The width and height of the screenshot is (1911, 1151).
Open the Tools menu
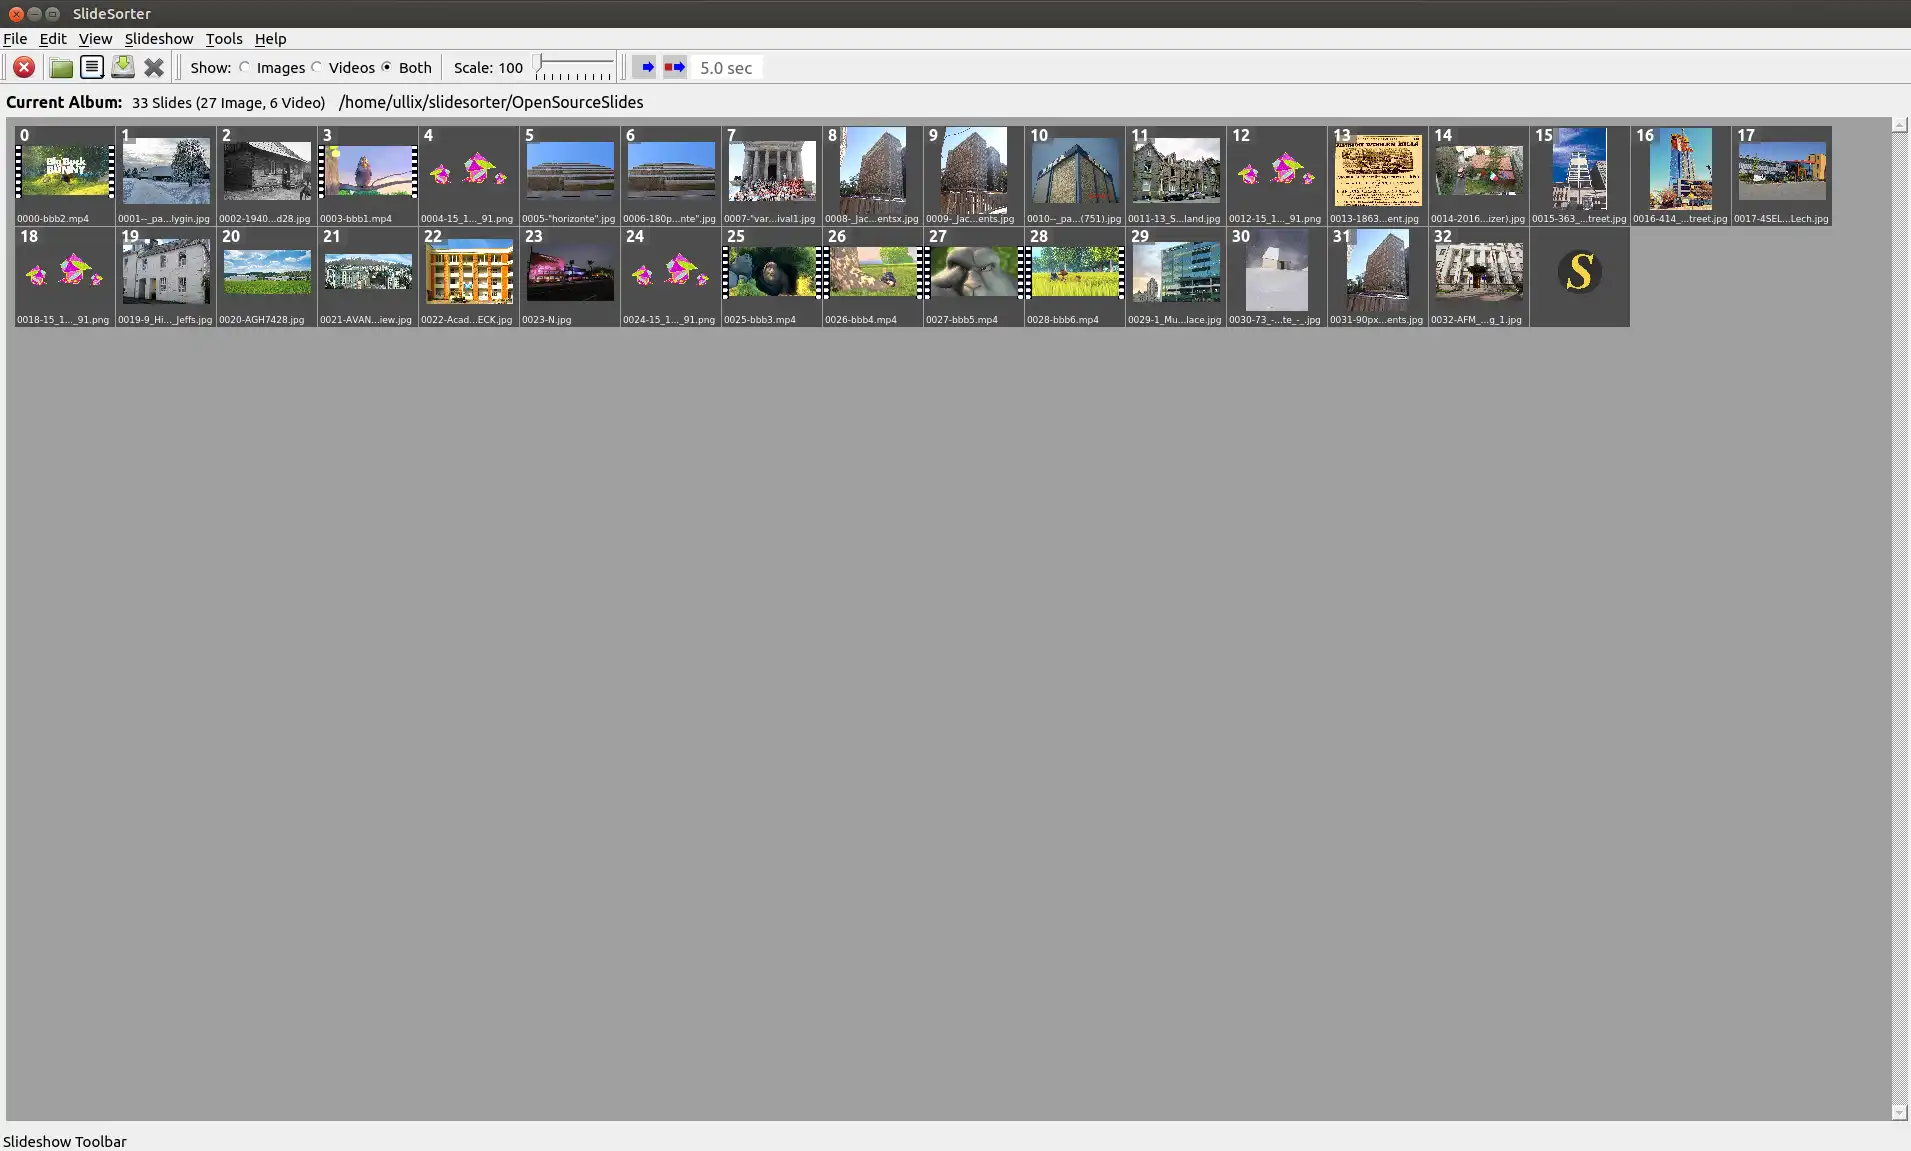click(224, 38)
